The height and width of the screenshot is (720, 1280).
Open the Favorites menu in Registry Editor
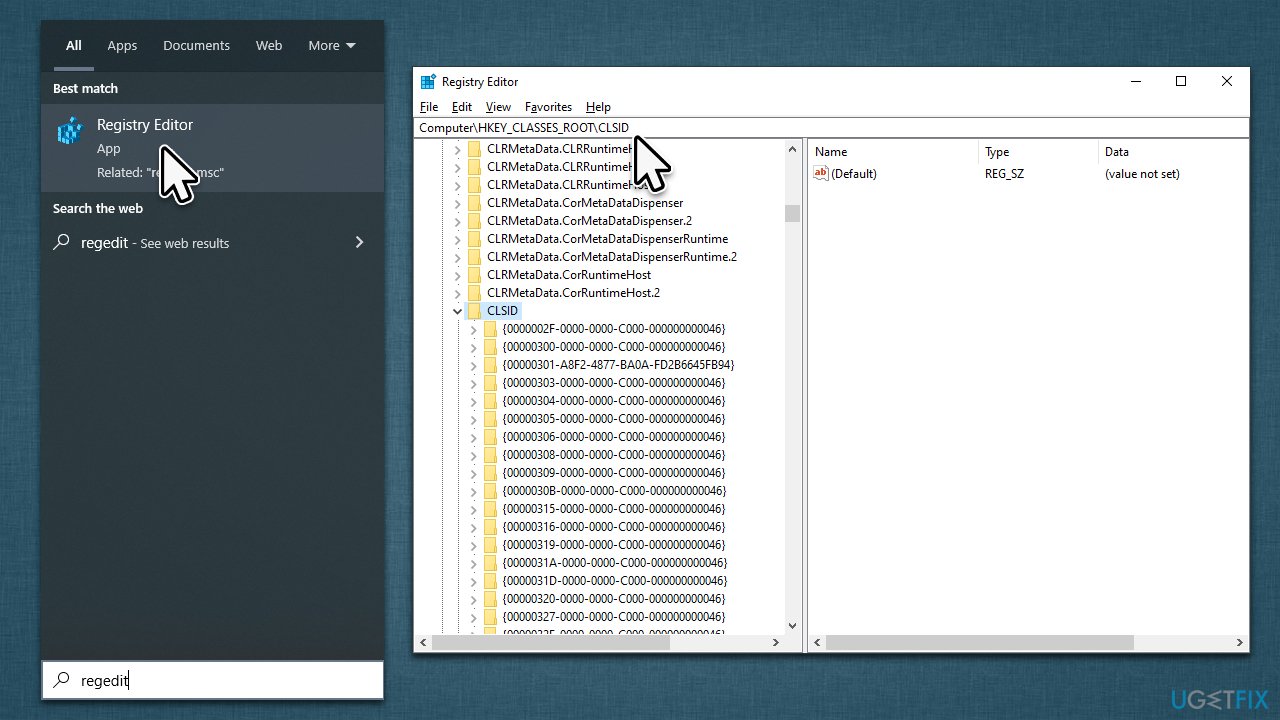pos(549,107)
